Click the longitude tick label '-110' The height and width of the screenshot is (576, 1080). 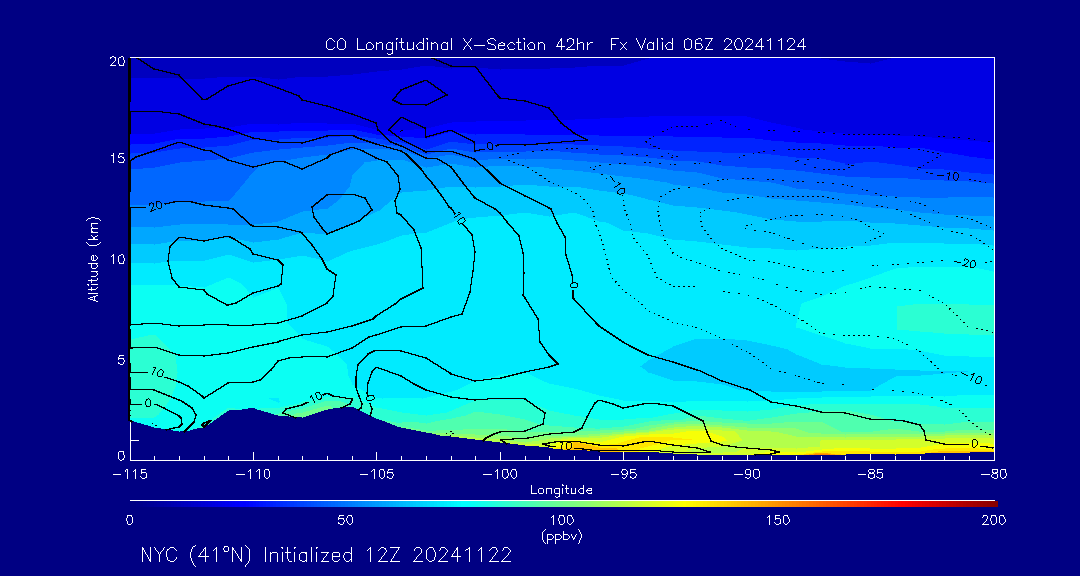253,475
